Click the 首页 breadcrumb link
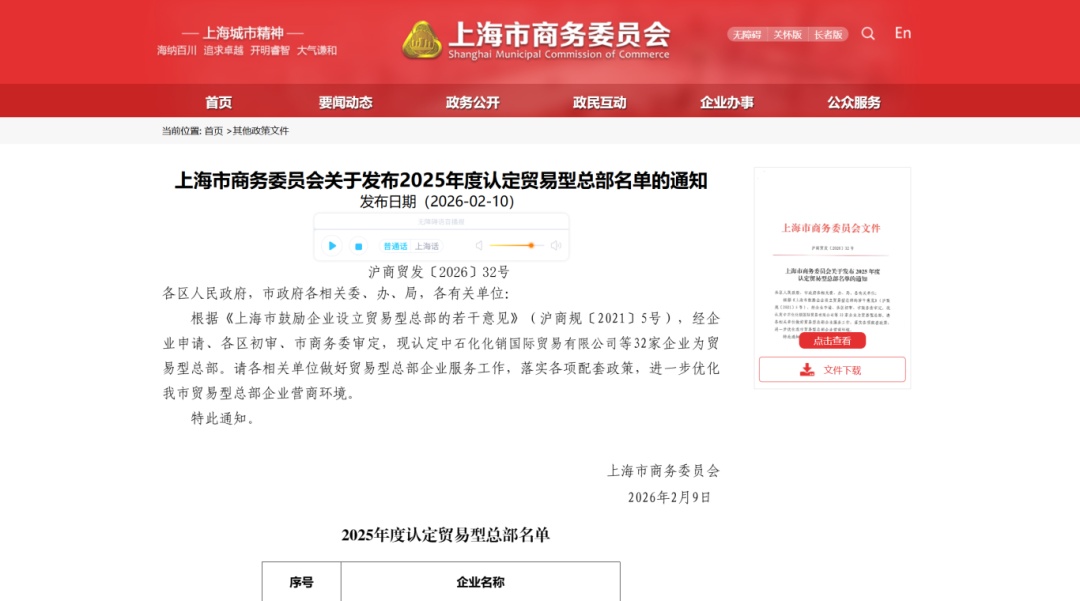1080x601 pixels. point(214,131)
